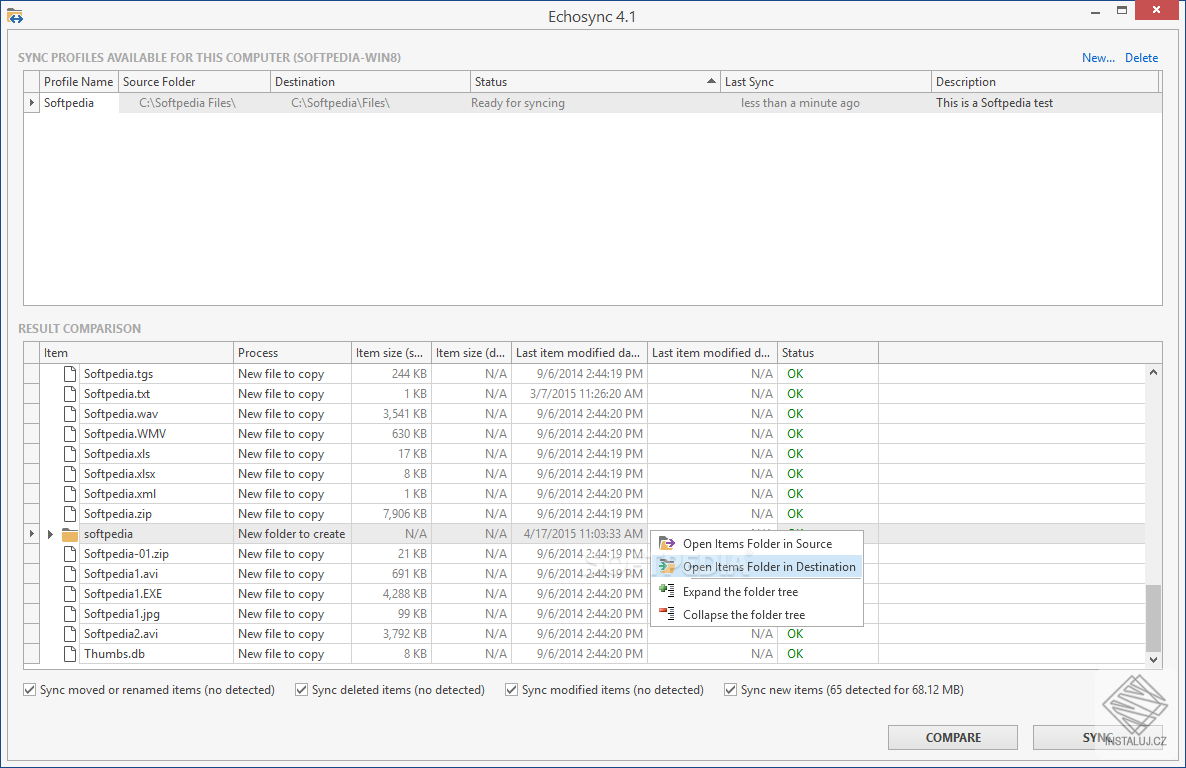Click the Open Items Folder in Source icon
The height and width of the screenshot is (768, 1186).
666,543
